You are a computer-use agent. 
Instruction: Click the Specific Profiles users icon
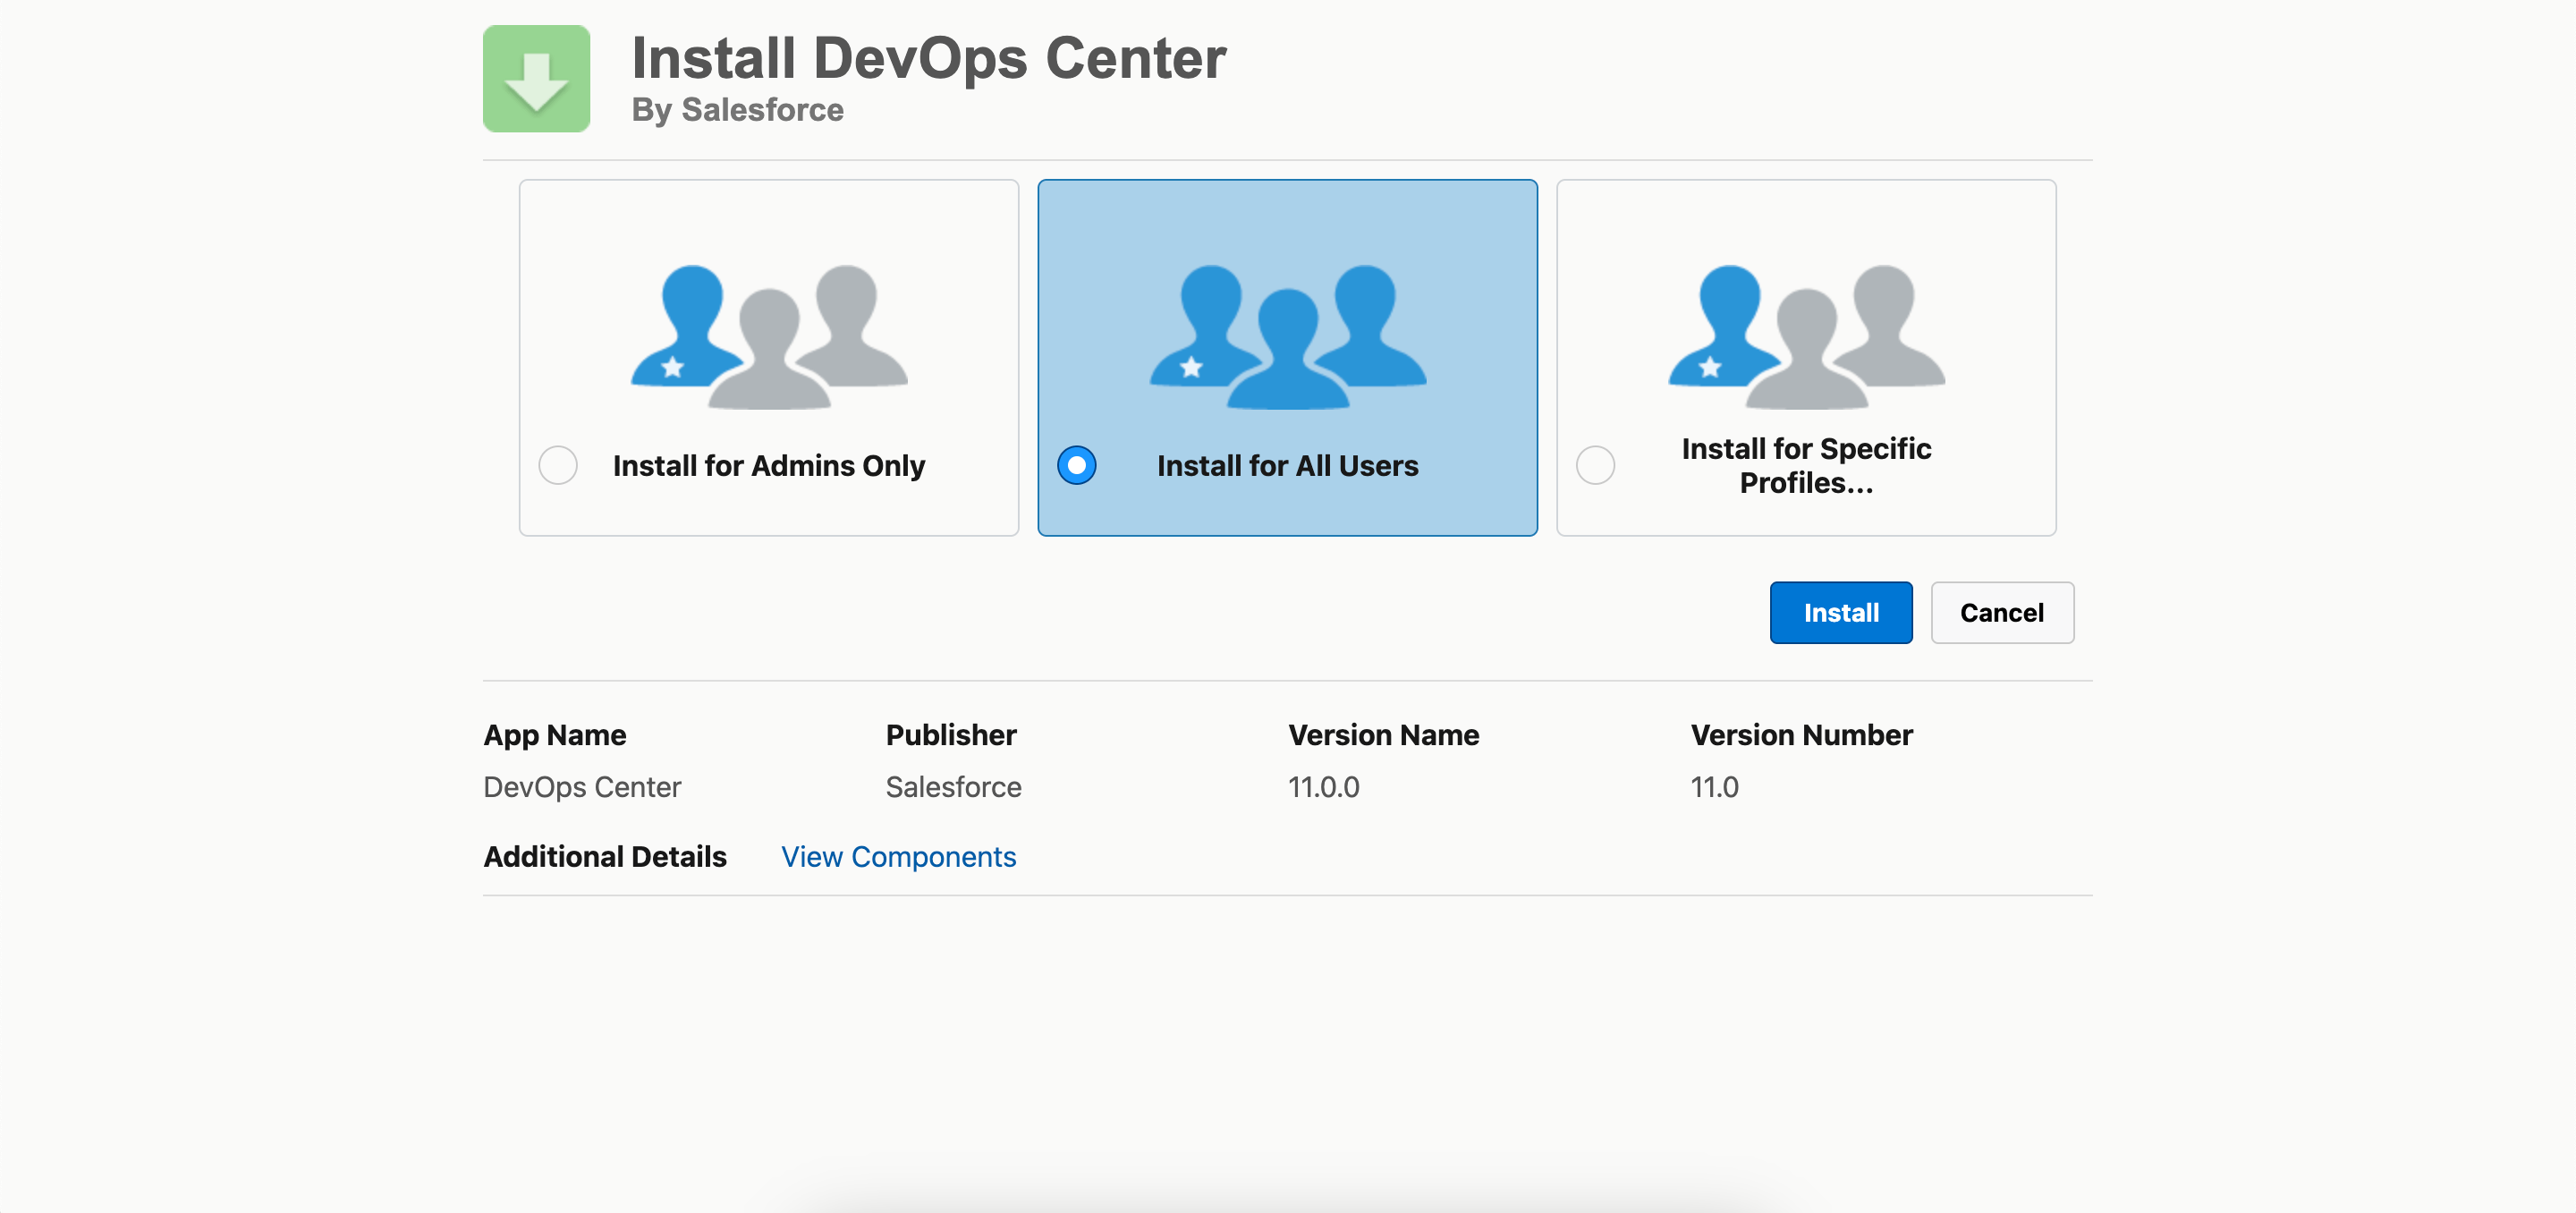pos(1806,337)
